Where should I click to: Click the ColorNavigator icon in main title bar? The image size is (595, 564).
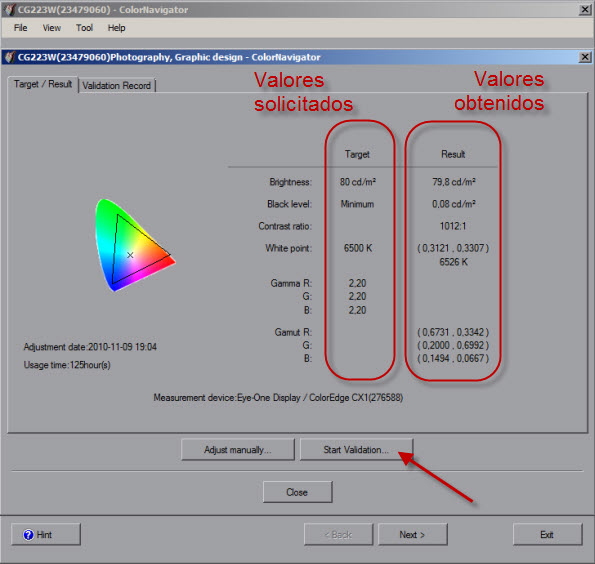pos(9,9)
